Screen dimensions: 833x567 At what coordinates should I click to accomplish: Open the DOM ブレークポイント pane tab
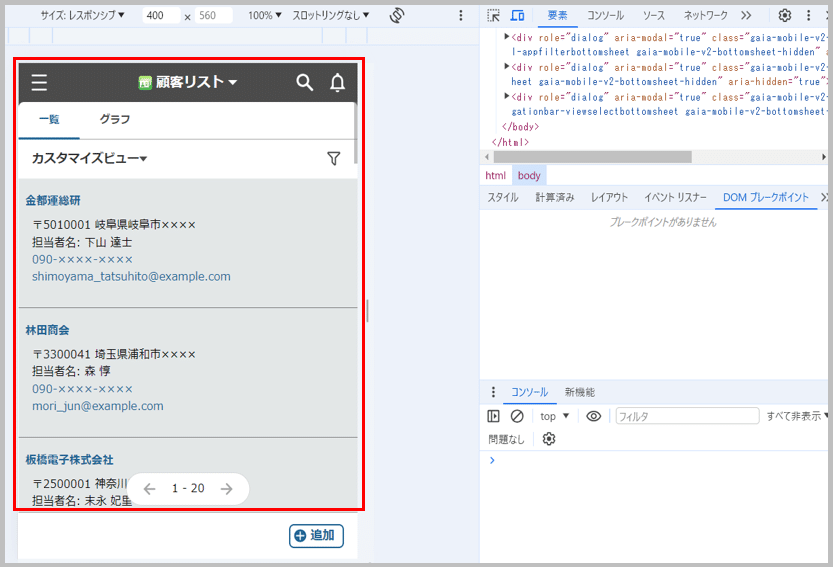(x=766, y=197)
